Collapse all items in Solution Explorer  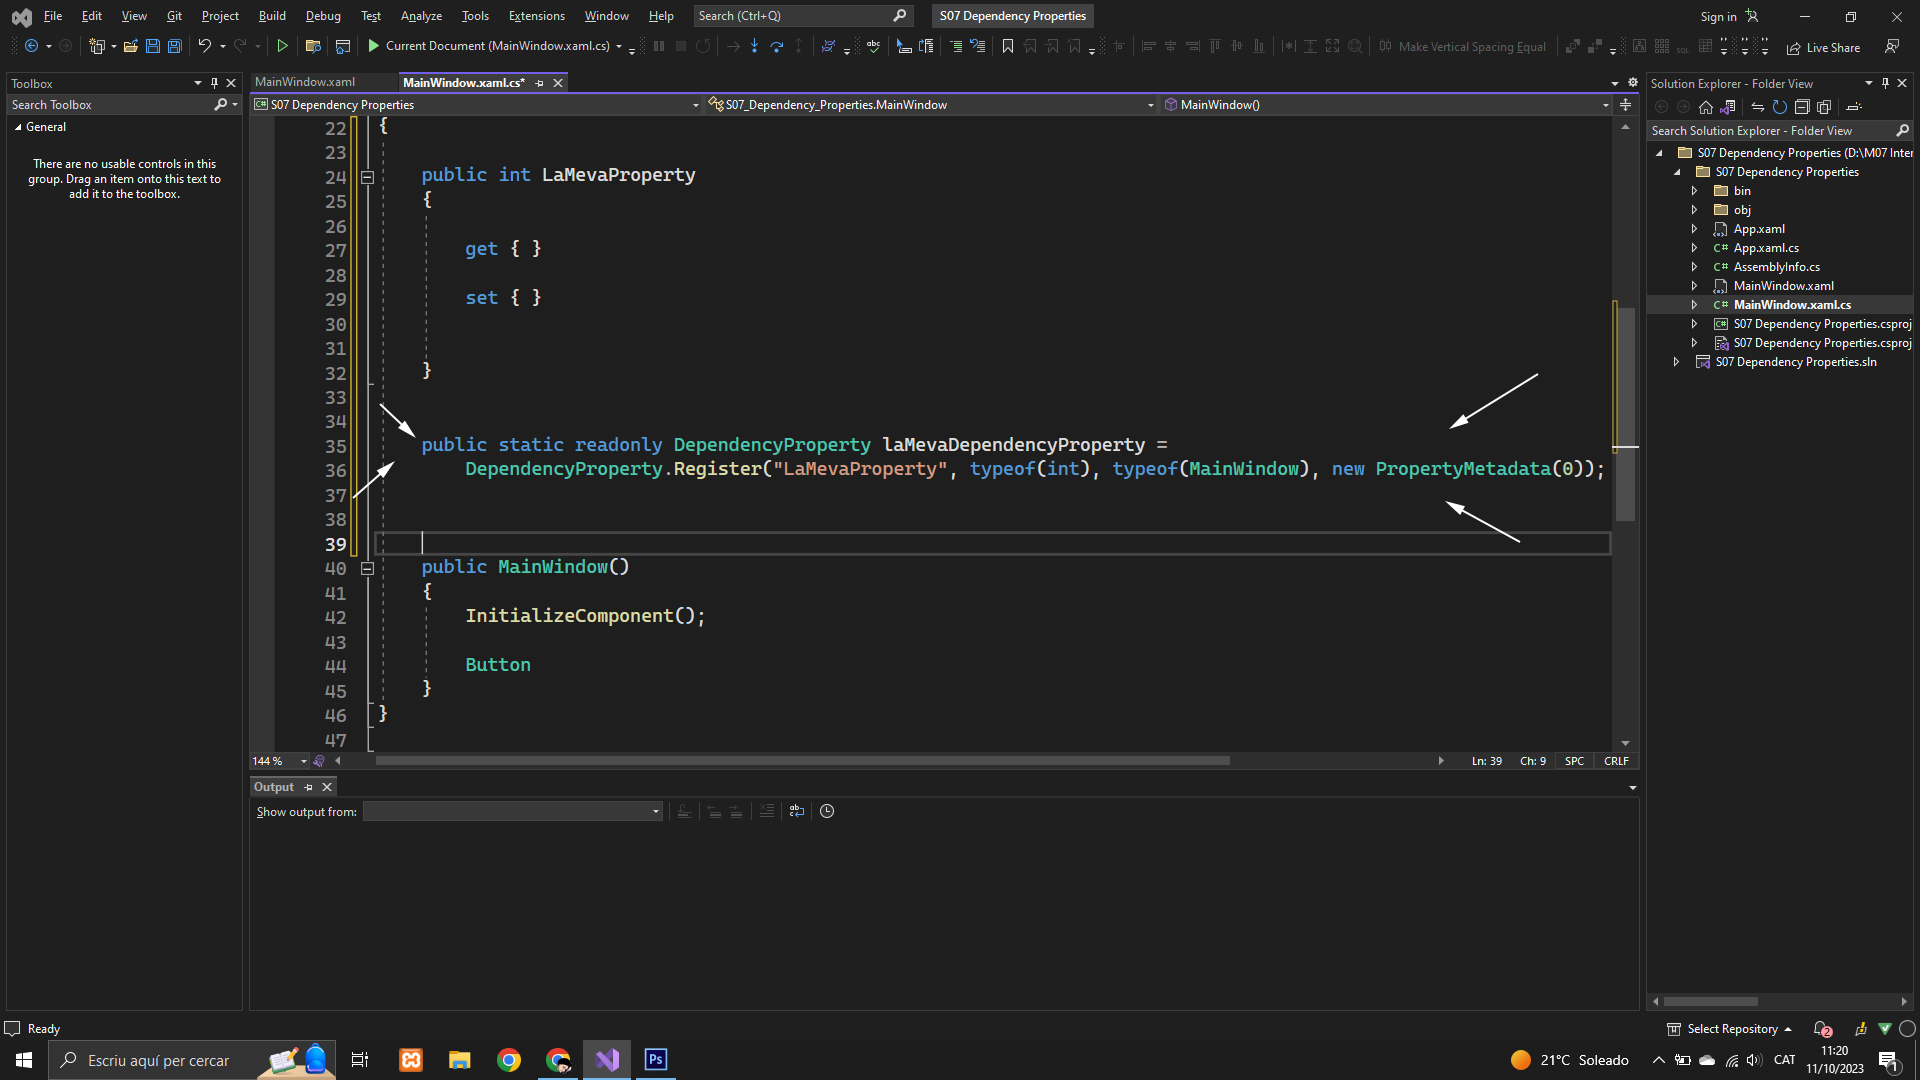pos(1802,107)
